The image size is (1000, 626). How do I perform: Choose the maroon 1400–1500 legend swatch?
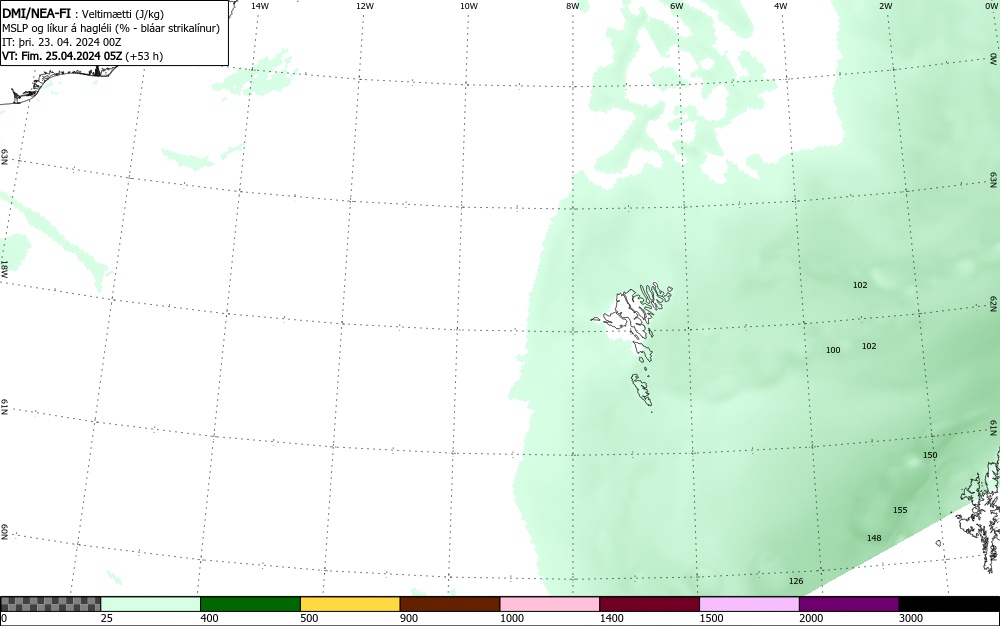649,604
